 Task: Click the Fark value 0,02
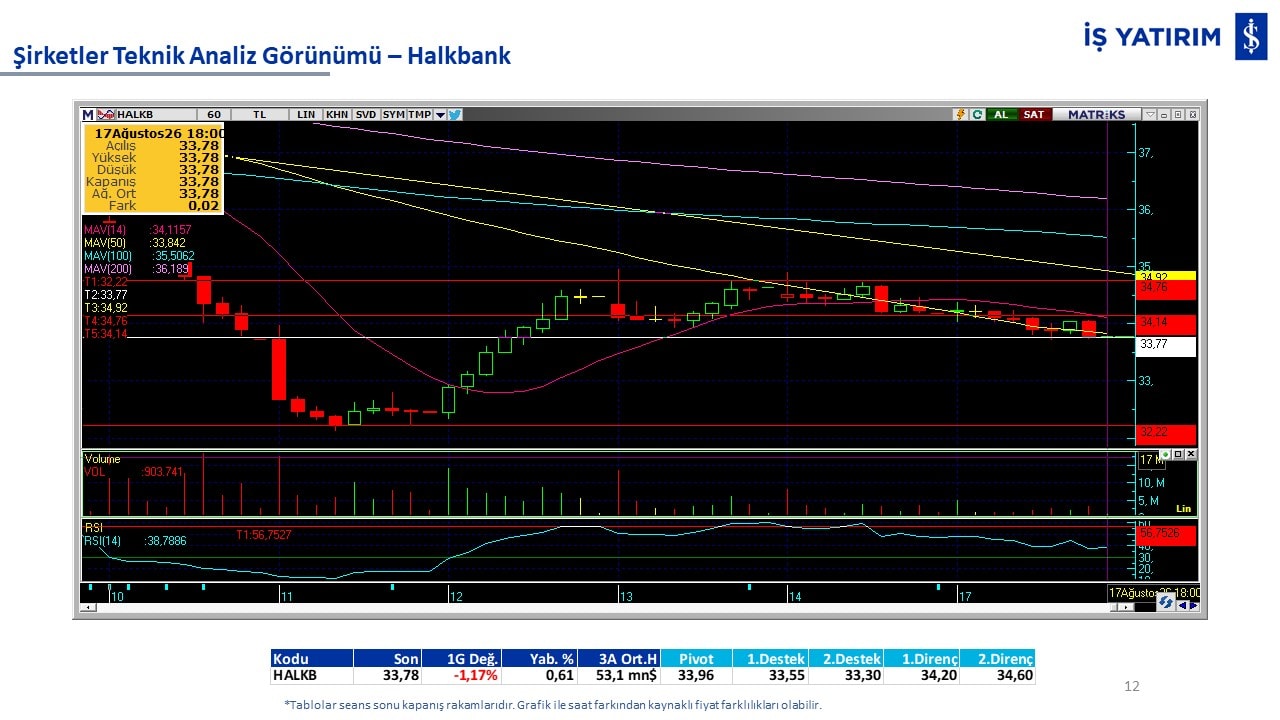pyautogui.click(x=205, y=206)
